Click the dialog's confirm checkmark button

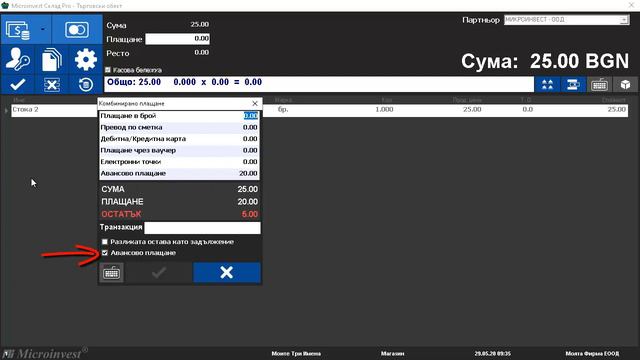pos(159,272)
